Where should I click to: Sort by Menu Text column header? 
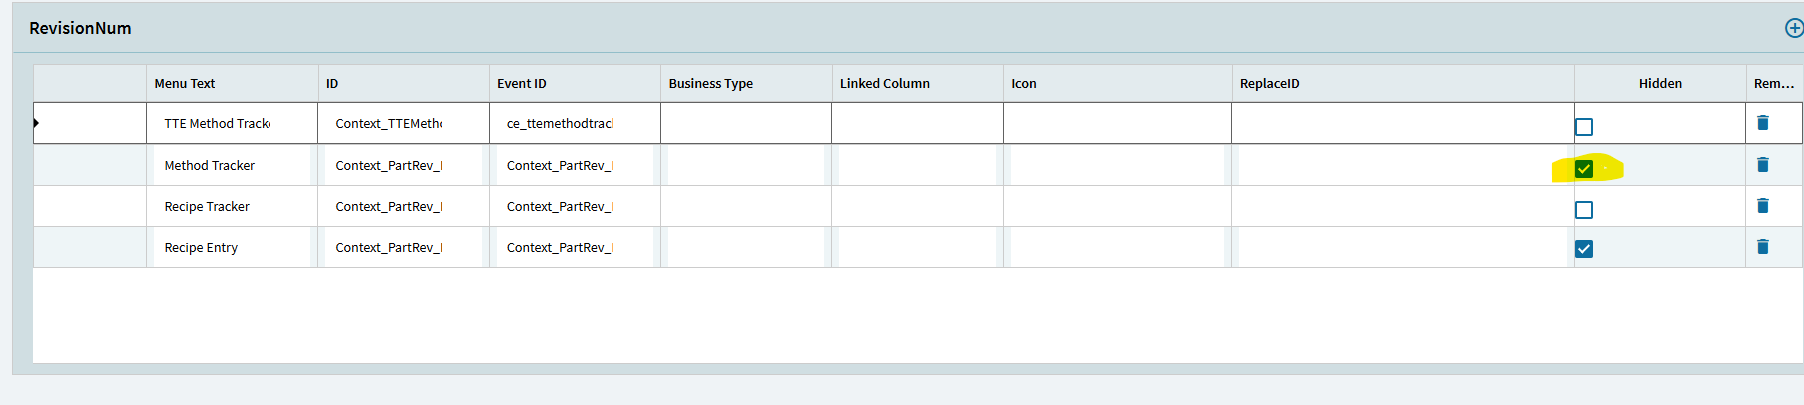click(185, 84)
